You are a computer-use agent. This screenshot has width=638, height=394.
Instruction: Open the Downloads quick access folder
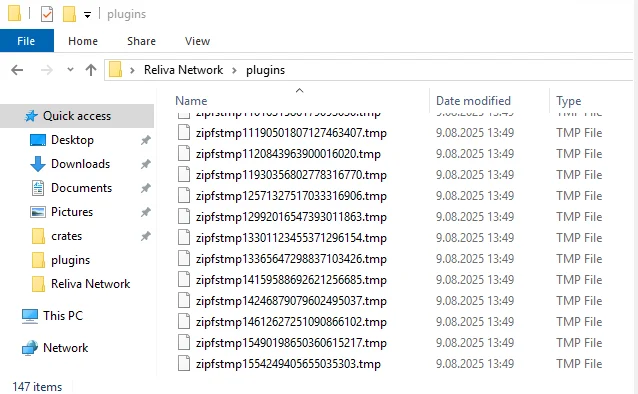80,164
